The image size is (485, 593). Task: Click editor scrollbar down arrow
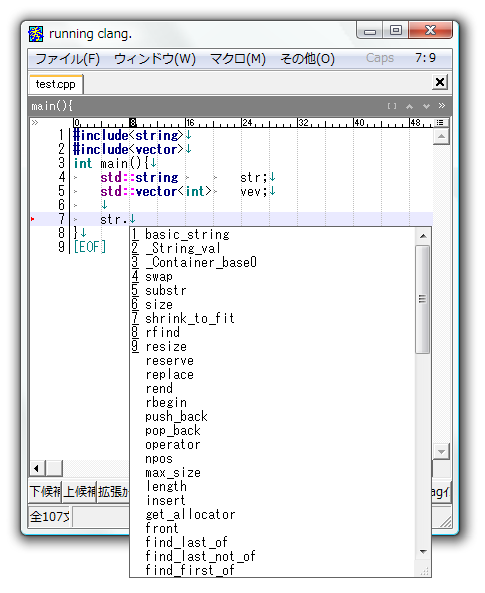point(441,451)
